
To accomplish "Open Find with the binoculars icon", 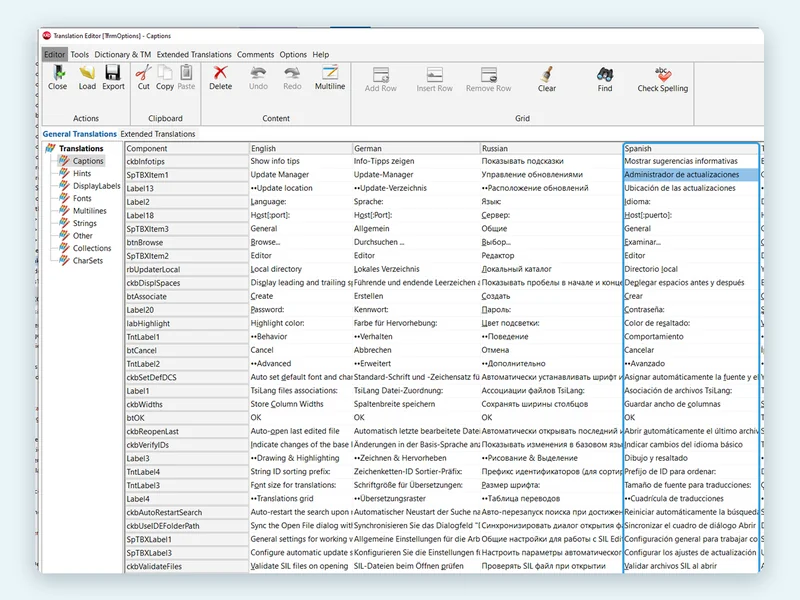I will click(605, 75).
